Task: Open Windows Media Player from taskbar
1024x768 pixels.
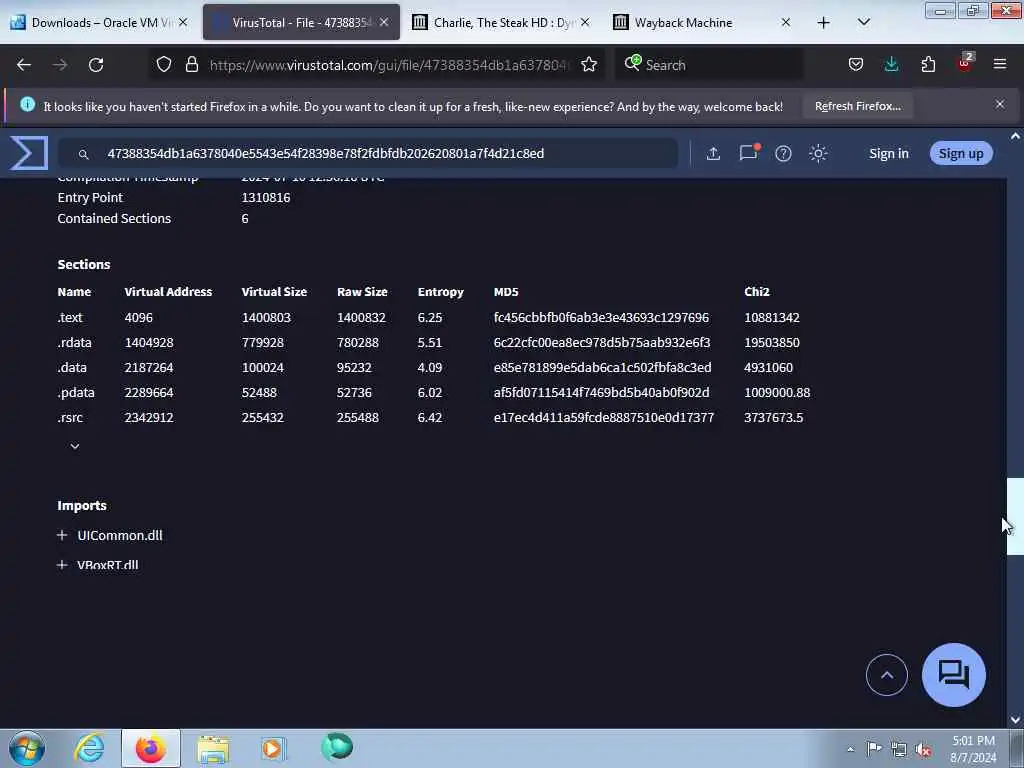Action: (x=272, y=748)
